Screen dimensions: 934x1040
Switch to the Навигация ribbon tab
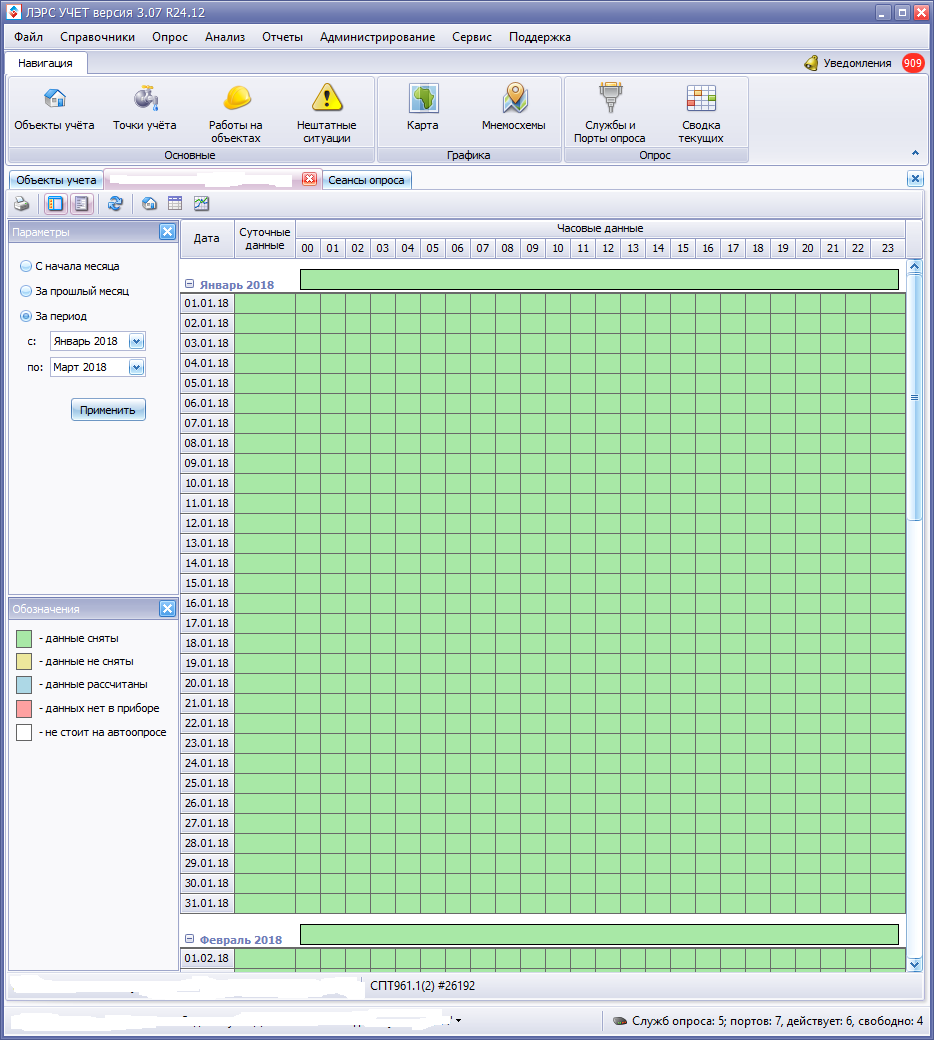pos(45,63)
